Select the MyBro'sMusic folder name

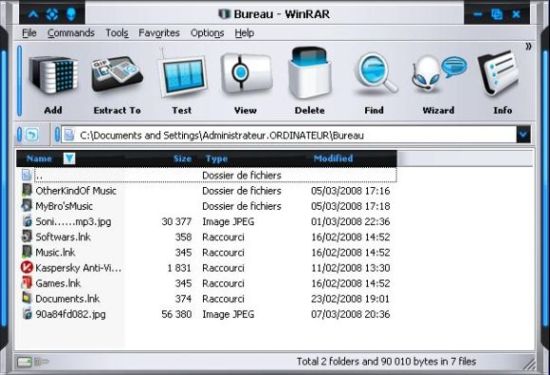tap(64, 206)
